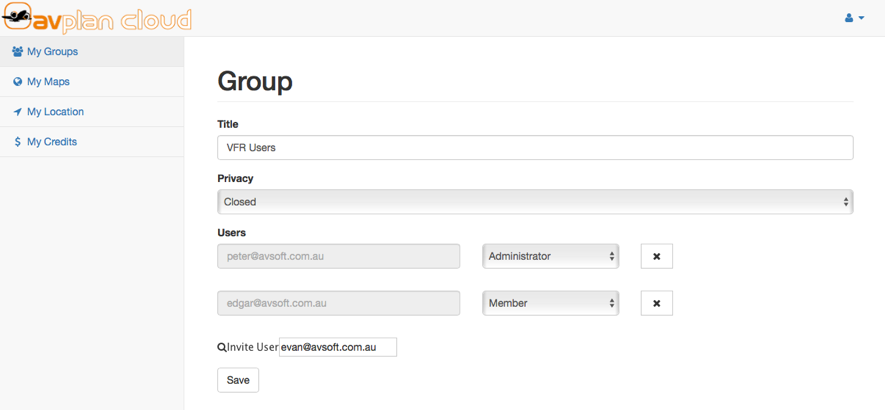Open My Maps from the sidebar
This screenshot has width=885, height=410.
coord(48,82)
